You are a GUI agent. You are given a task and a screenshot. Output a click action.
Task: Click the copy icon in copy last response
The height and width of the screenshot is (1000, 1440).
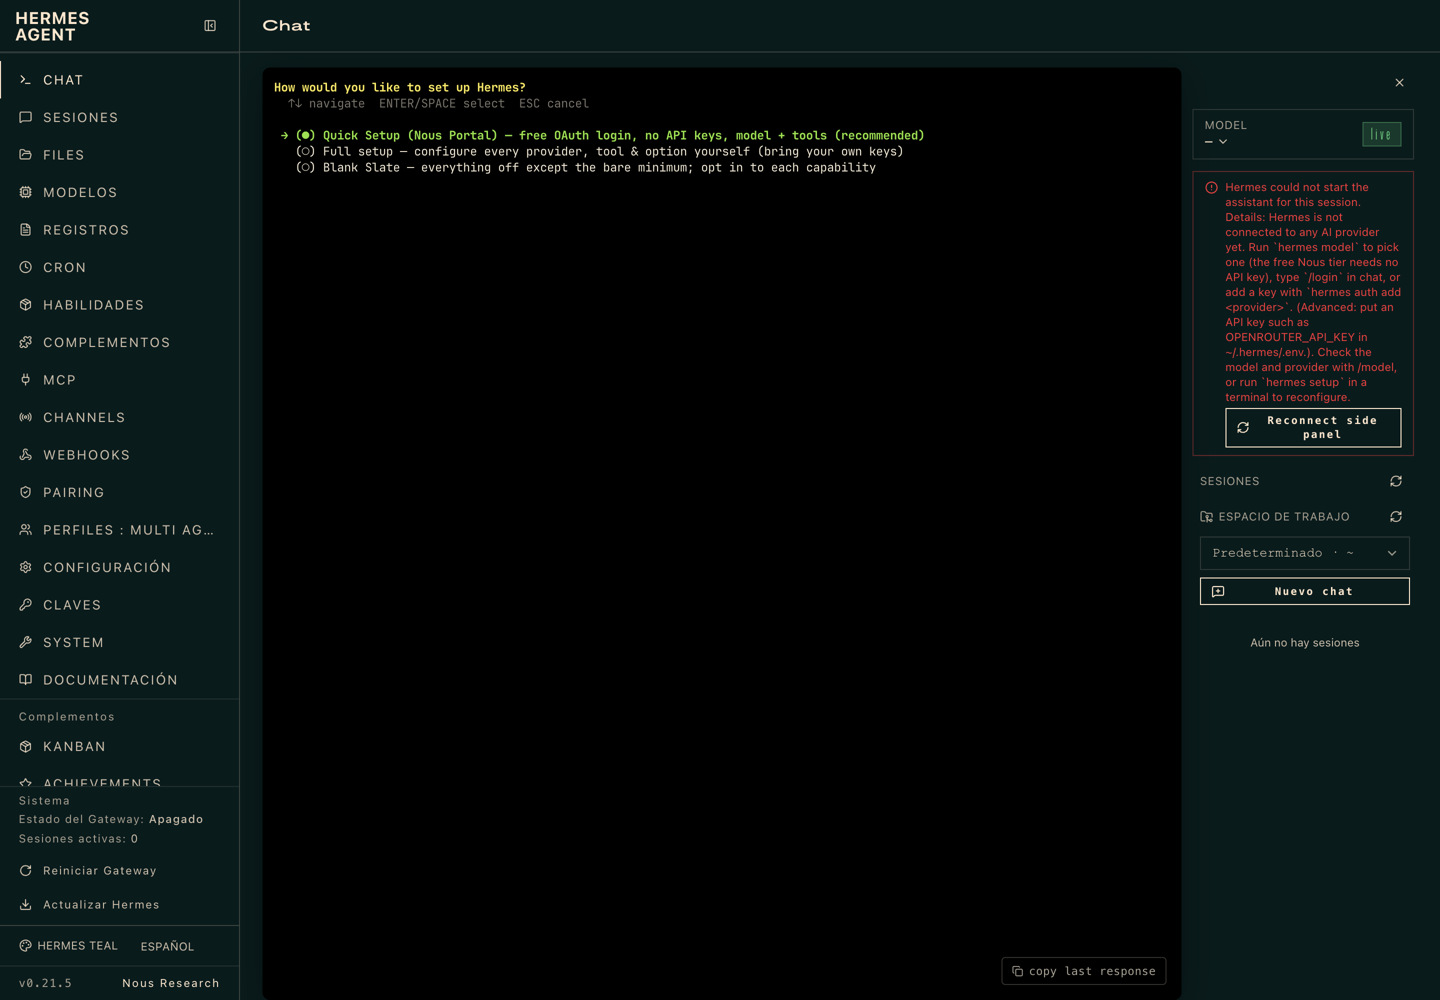point(1017,971)
